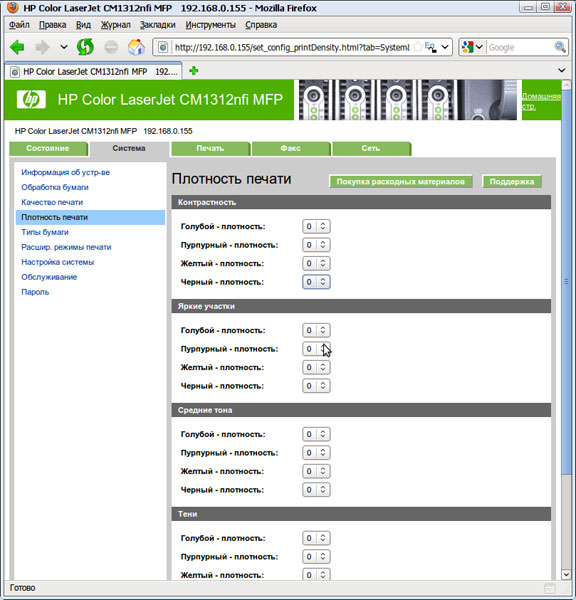Open Обработка бумаги in the sidebar
This screenshot has height=600, width=576.
55,188
